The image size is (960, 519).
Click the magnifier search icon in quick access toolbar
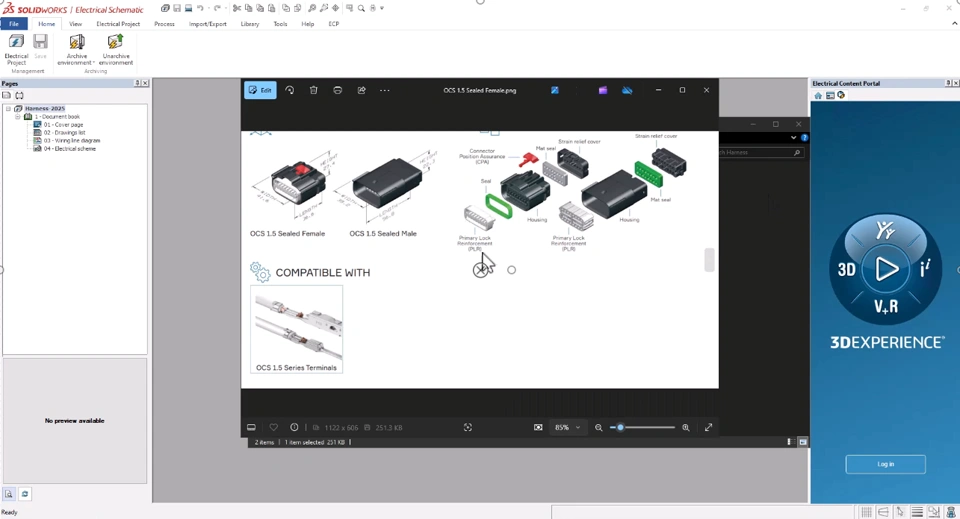[361, 8]
